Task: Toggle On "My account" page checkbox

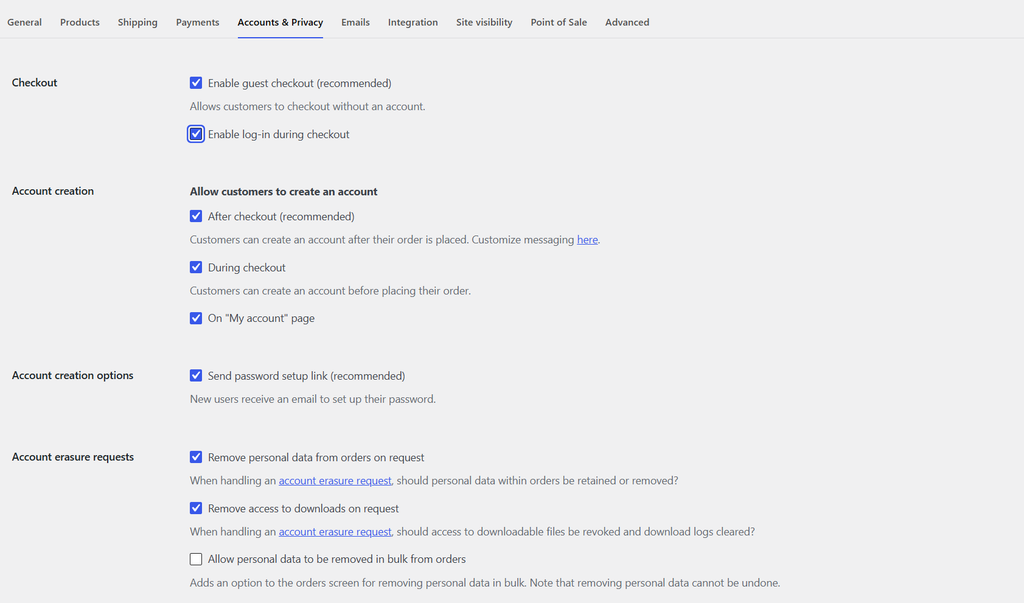Action: tap(196, 318)
